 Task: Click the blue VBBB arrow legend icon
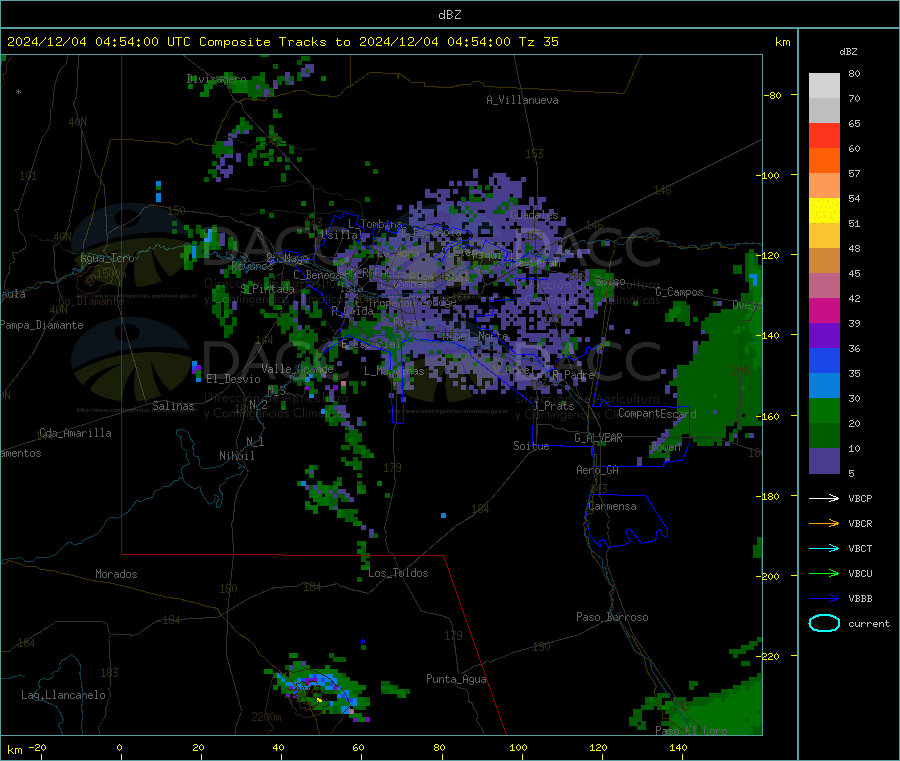[824, 598]
